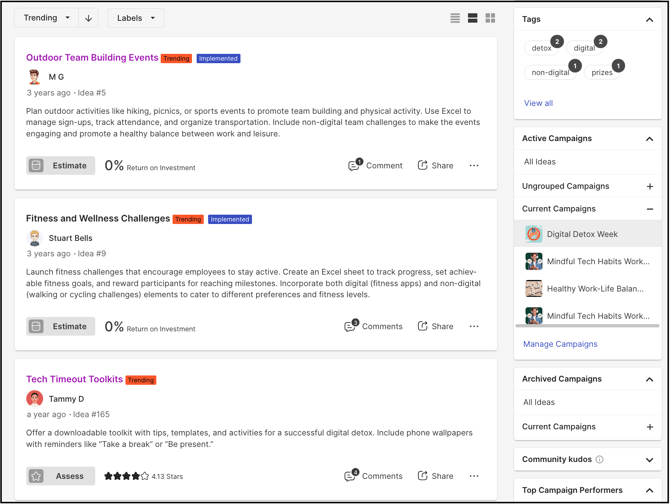Screen dimensions: 670x504
Task: Collapse the Top Campaign Performers panel
Action: [649, 490]
